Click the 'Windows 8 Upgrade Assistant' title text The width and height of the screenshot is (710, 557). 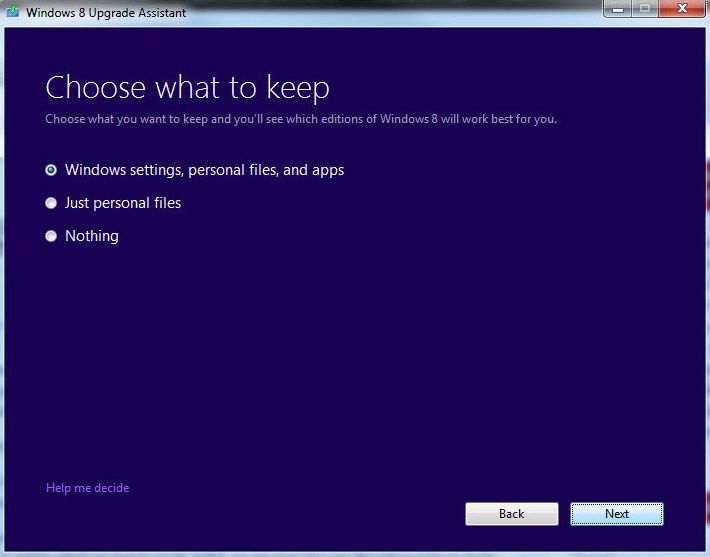(106, 13)
